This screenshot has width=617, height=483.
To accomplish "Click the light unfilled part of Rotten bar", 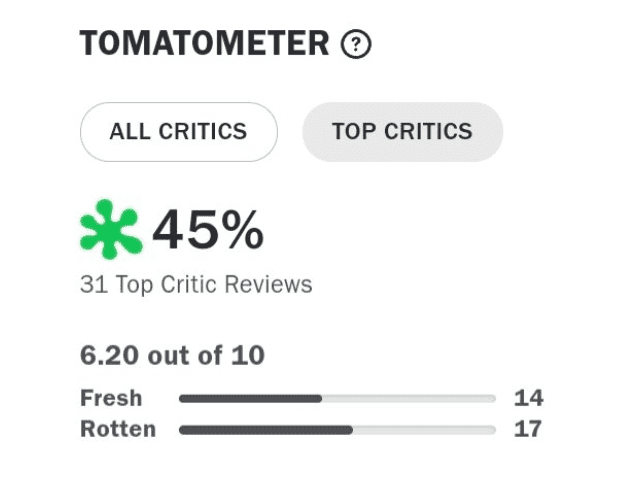I will [424, 430].
